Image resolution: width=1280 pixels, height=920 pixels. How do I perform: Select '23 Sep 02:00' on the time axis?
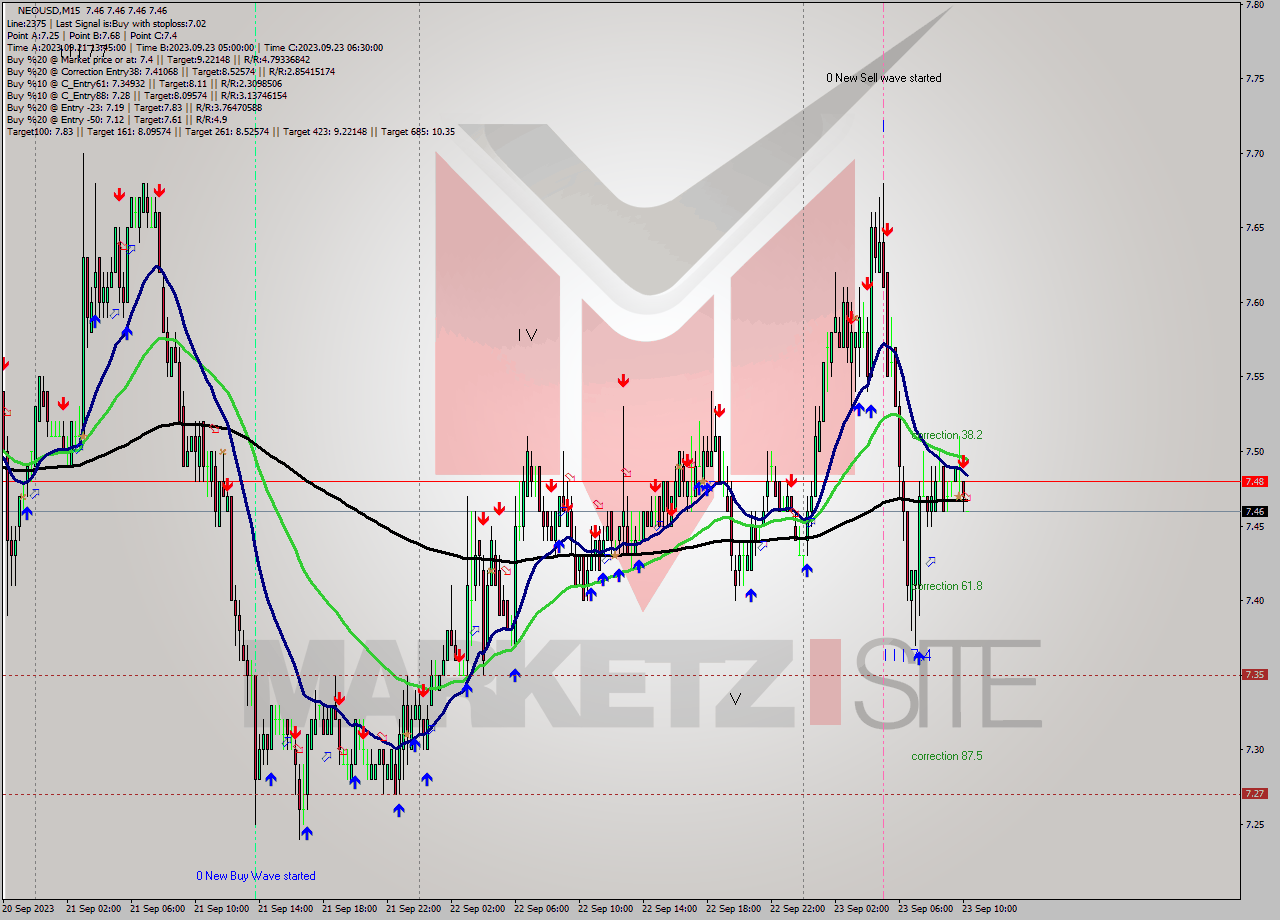coord(861,909)
